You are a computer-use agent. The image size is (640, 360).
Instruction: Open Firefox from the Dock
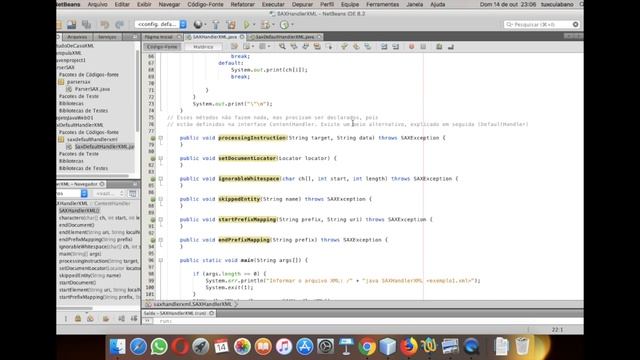coord(409,347)
